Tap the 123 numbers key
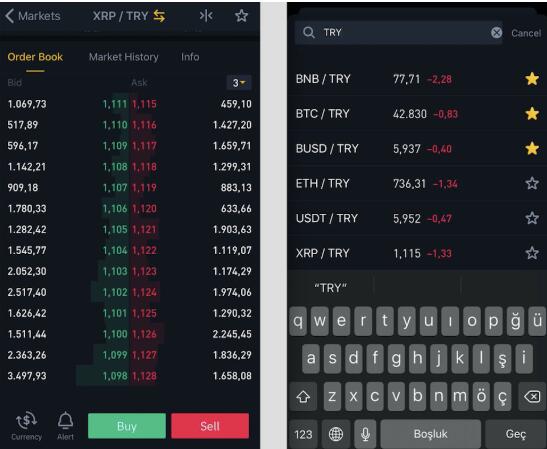This screenshot has width=547, height=449. 303,434
